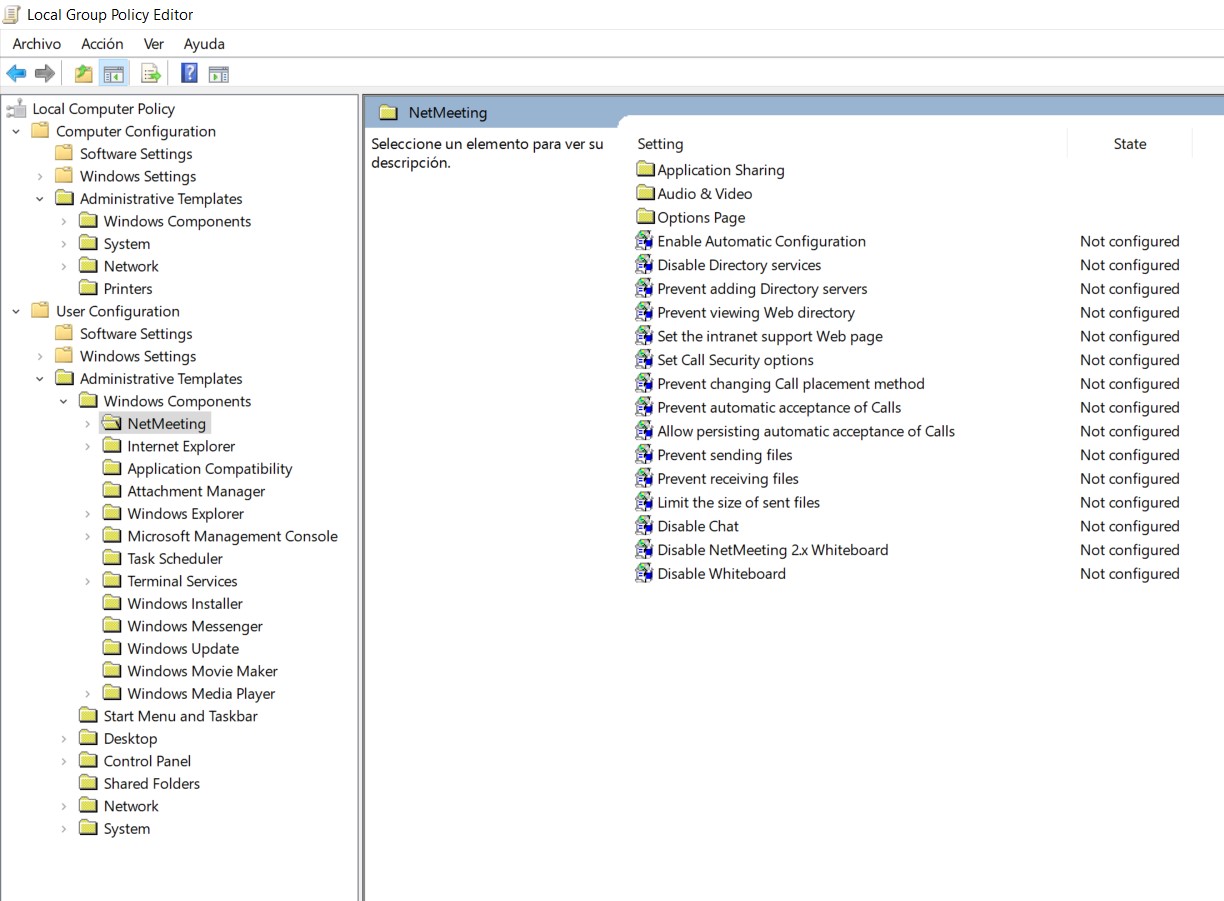Click policy icon beside Disable Chat

(645, 526)
